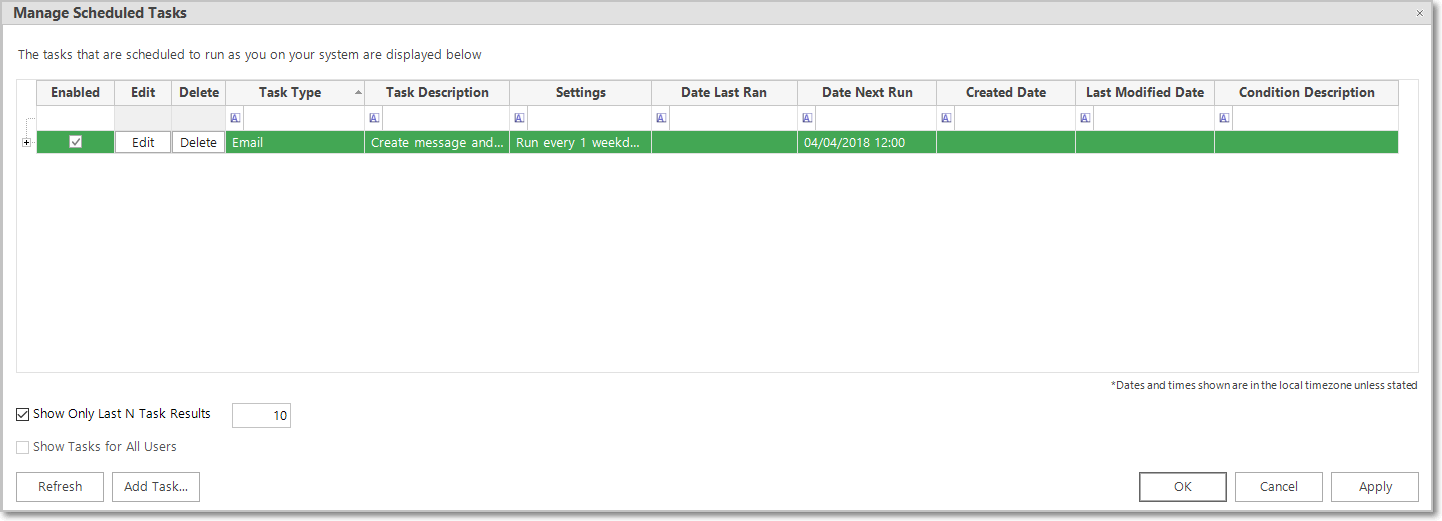This screenshot has width=1442, height=521.
Task: Sort by the Task Description column header
Action: pyautogui.click(x=437, y=92)
